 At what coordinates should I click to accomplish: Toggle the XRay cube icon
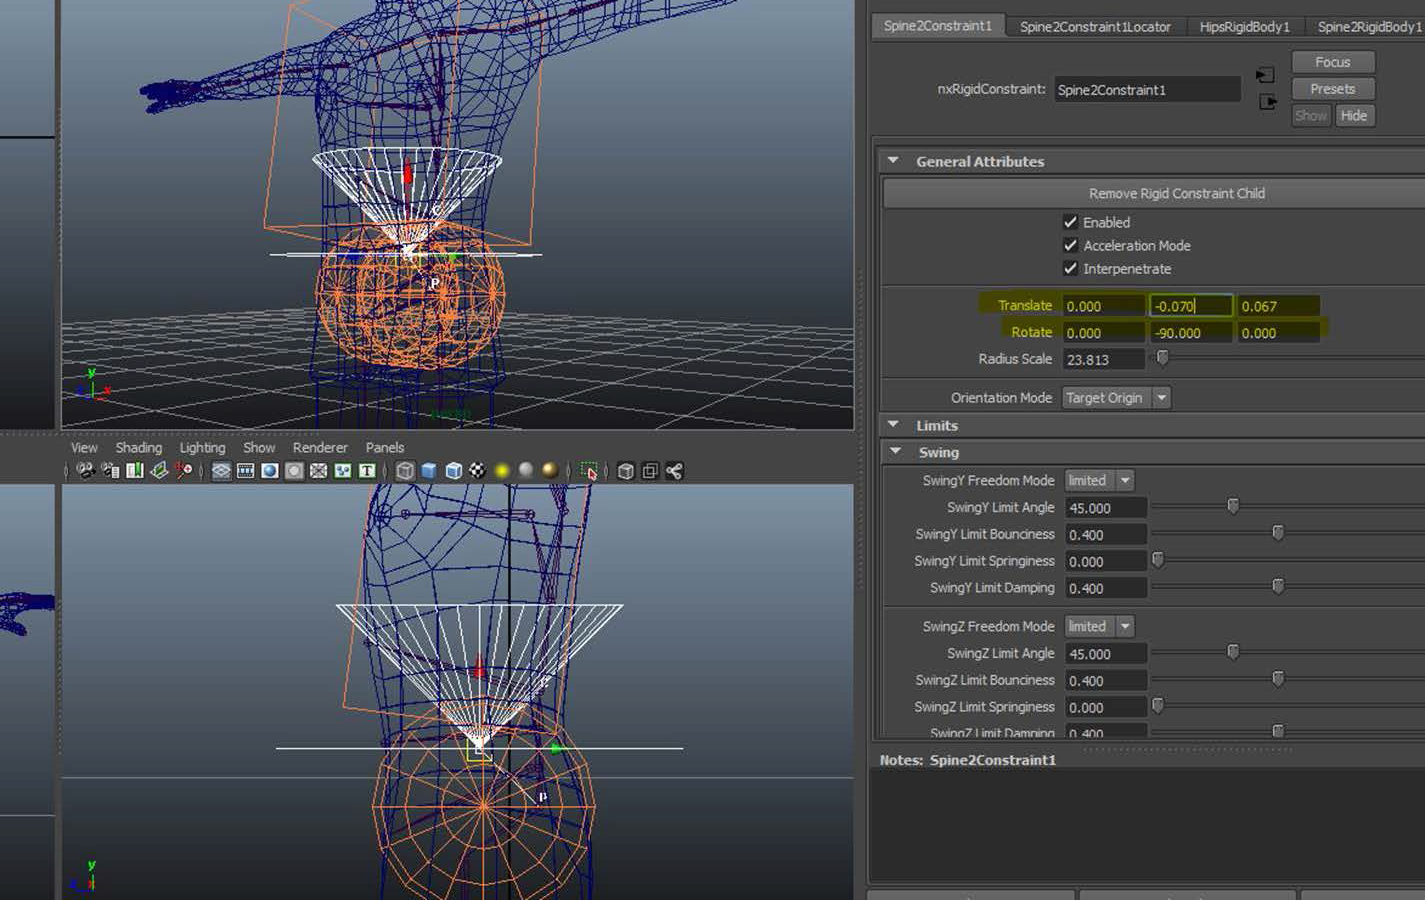point(626,471)
